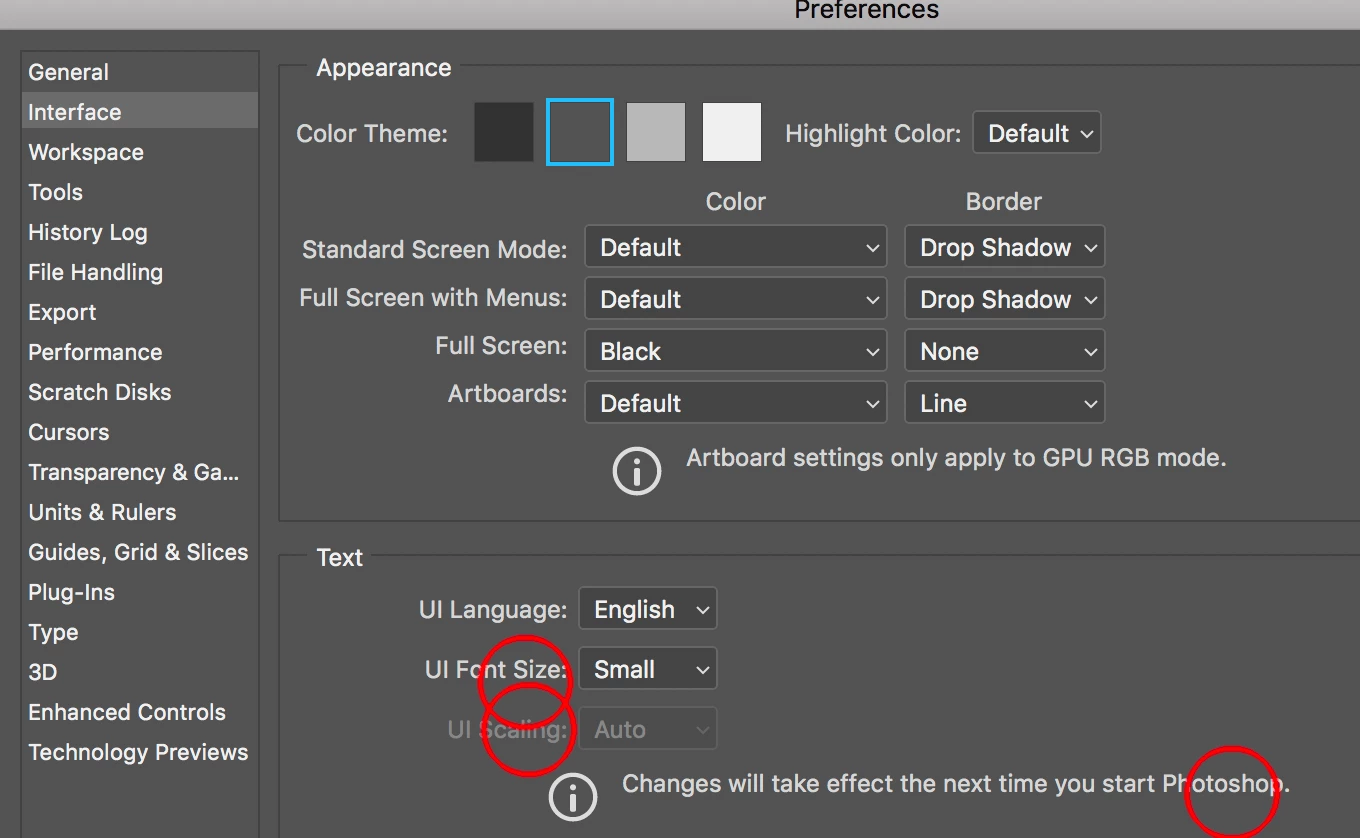Open the Drop Shadow dropdown for Full Screen with Menus
1360x838 pixels.
click(x=1003, y=298)
